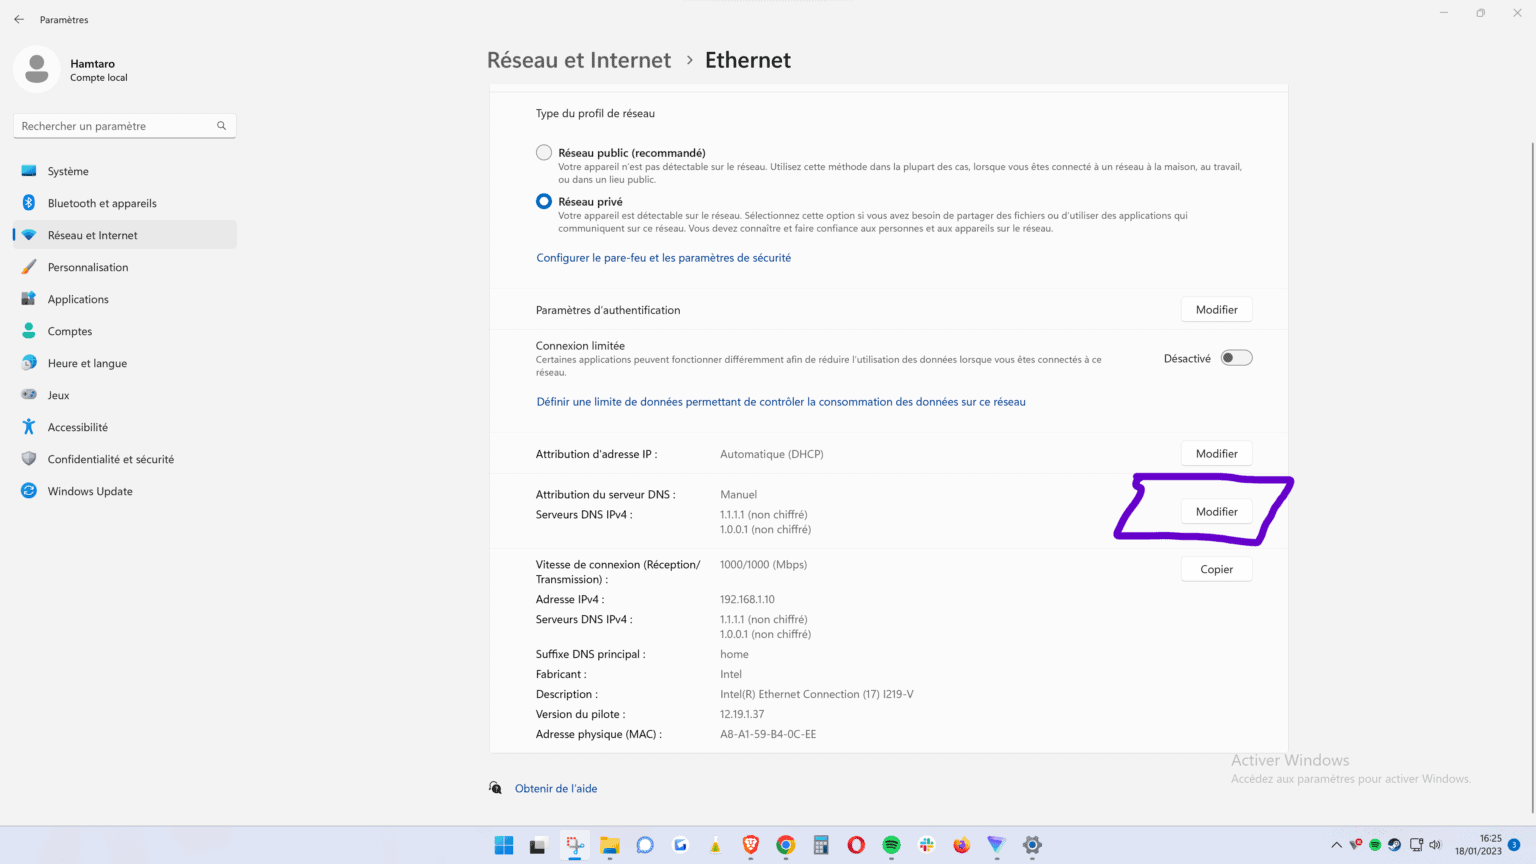Image resolution: width=1536 pixels, height=864 pixels.
Task: Select Bluetooth et appareils in the sidebar
Action: [101, 203]
